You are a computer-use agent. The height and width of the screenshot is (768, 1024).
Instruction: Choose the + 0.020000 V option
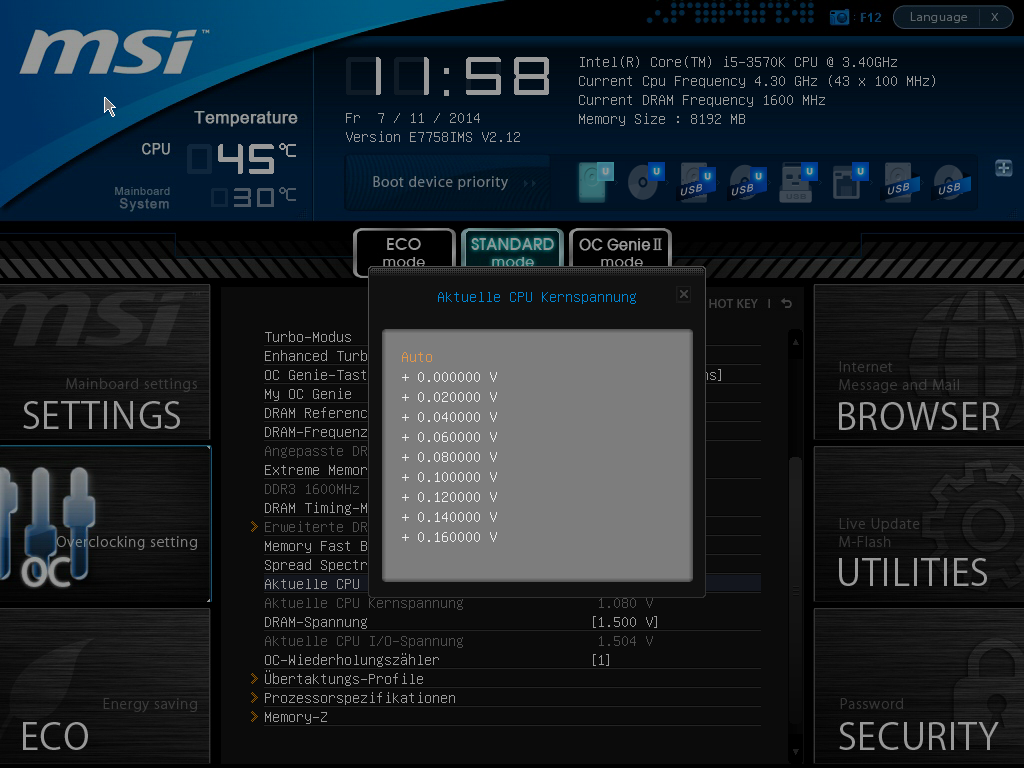[x=449, y=397]
